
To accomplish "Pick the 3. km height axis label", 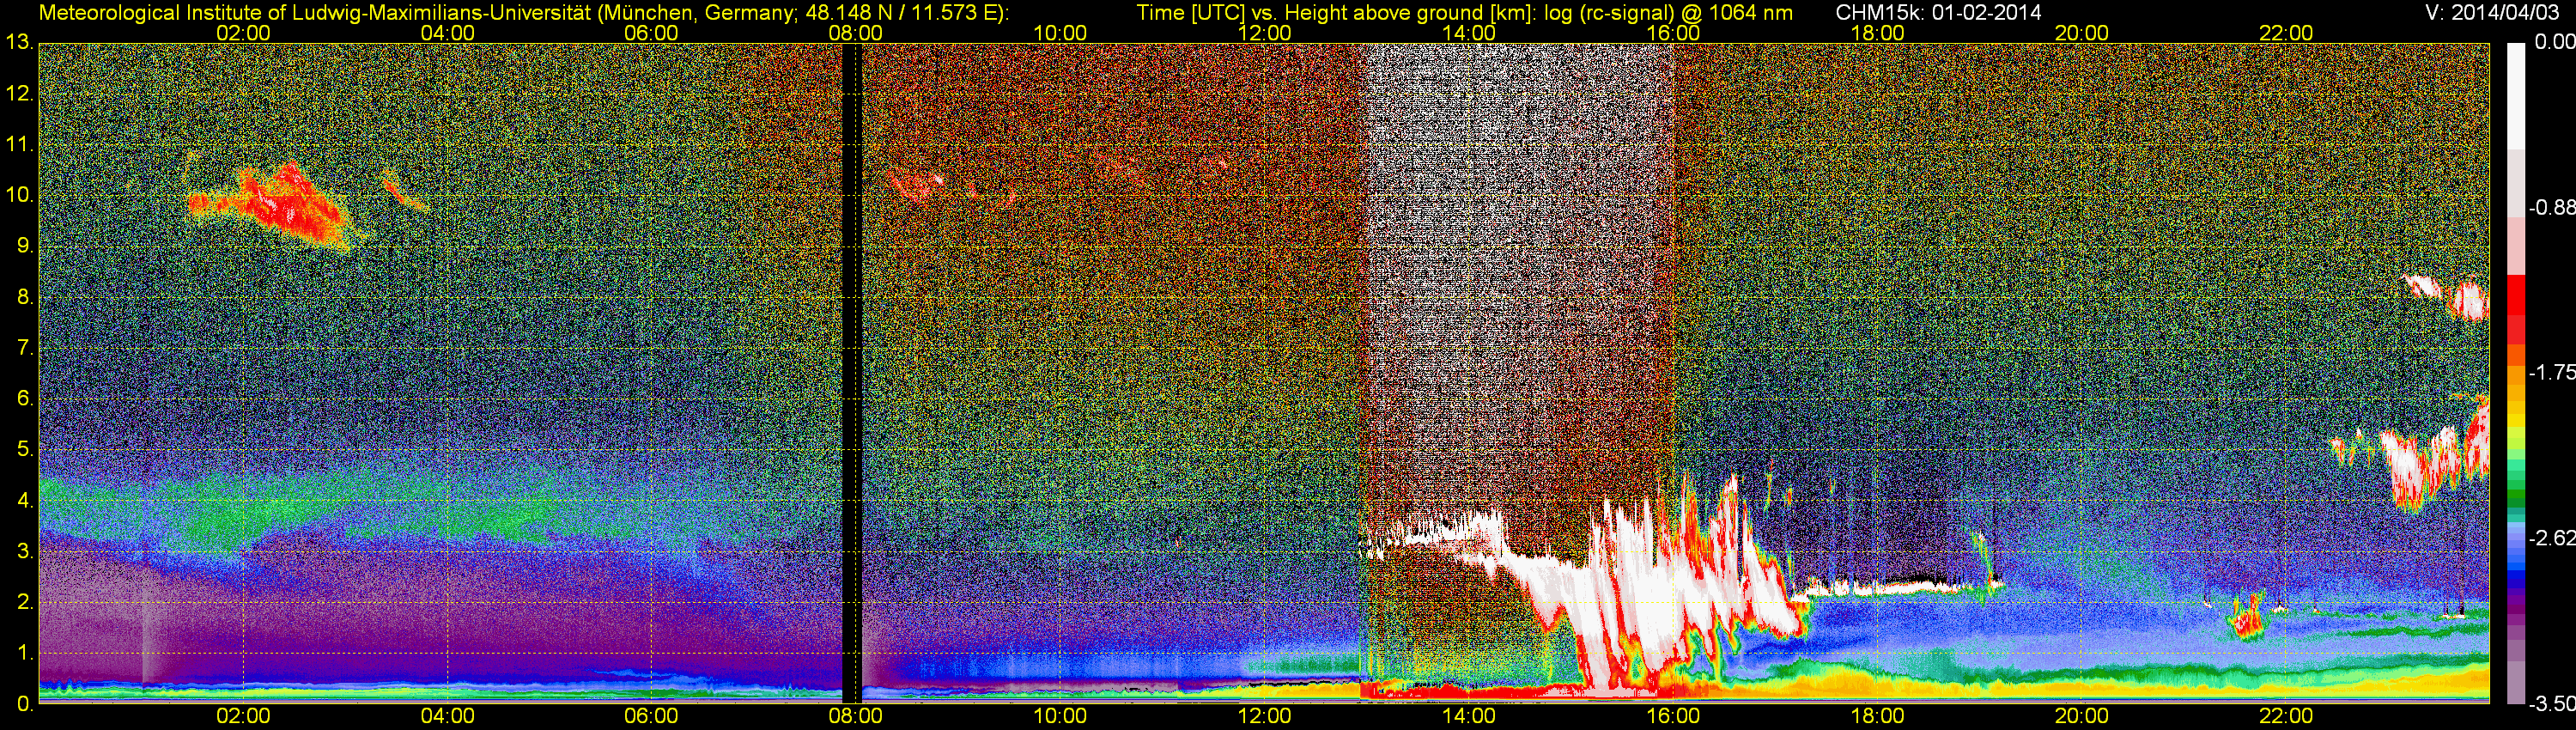I will pos(25,552).
